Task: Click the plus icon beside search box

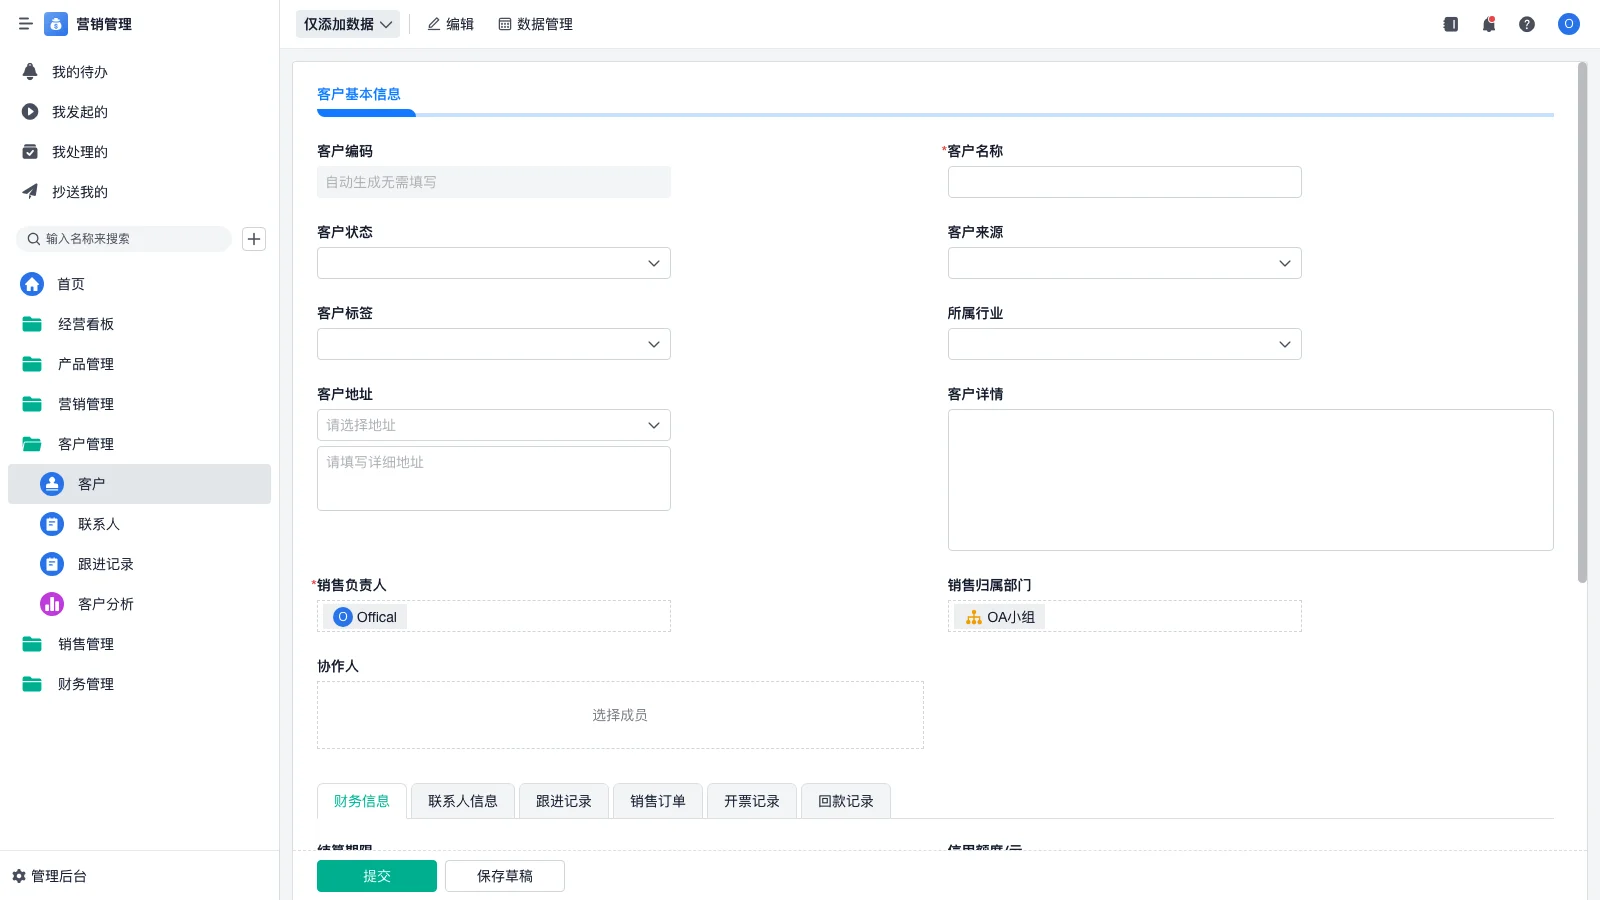Action: [253, 239]
